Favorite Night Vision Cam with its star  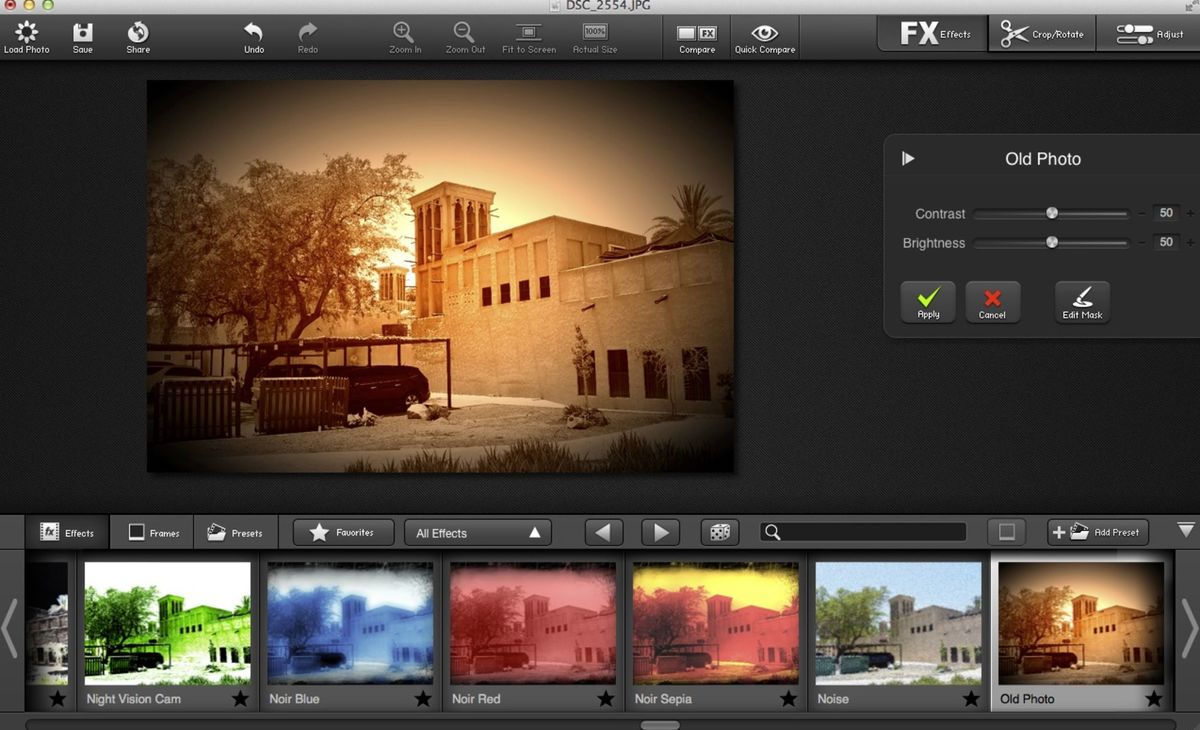tap(240, 699)
